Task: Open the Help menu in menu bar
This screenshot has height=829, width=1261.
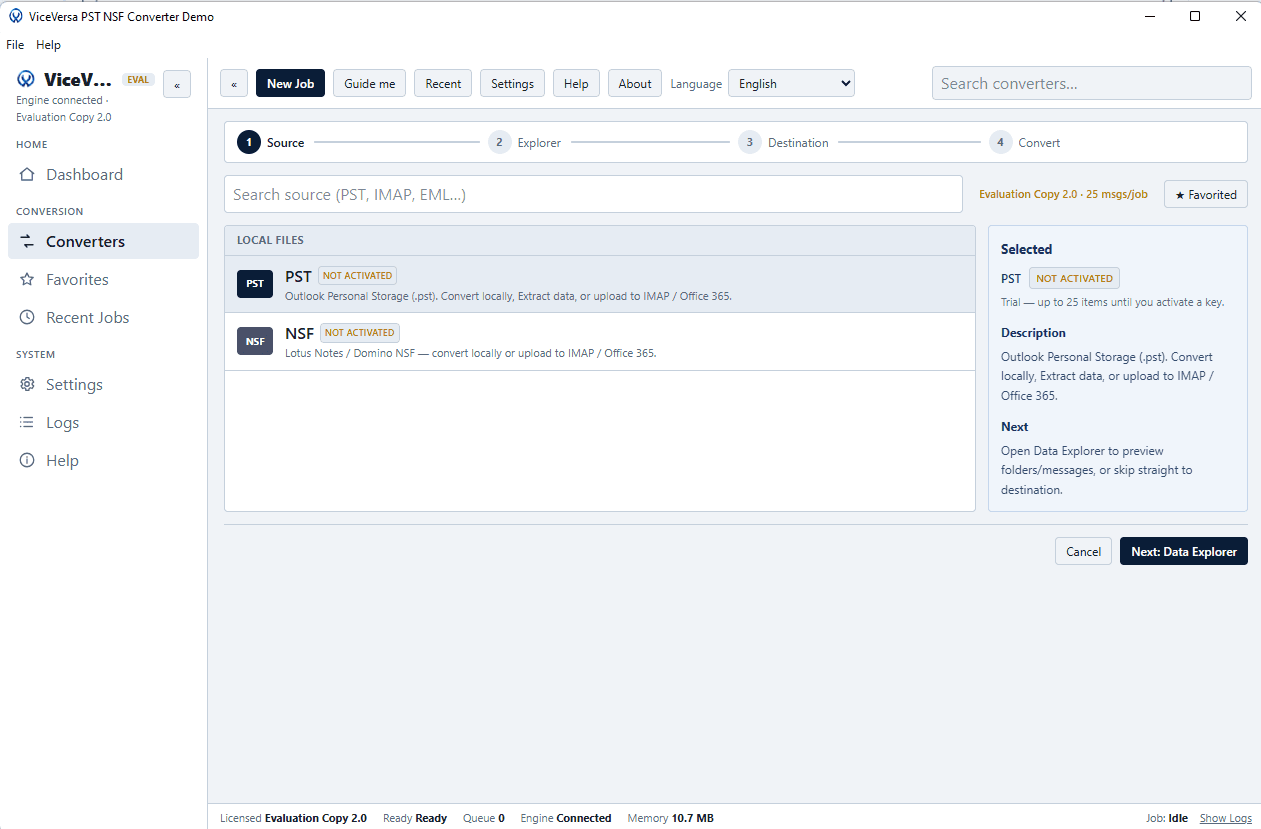Action: 48,45
